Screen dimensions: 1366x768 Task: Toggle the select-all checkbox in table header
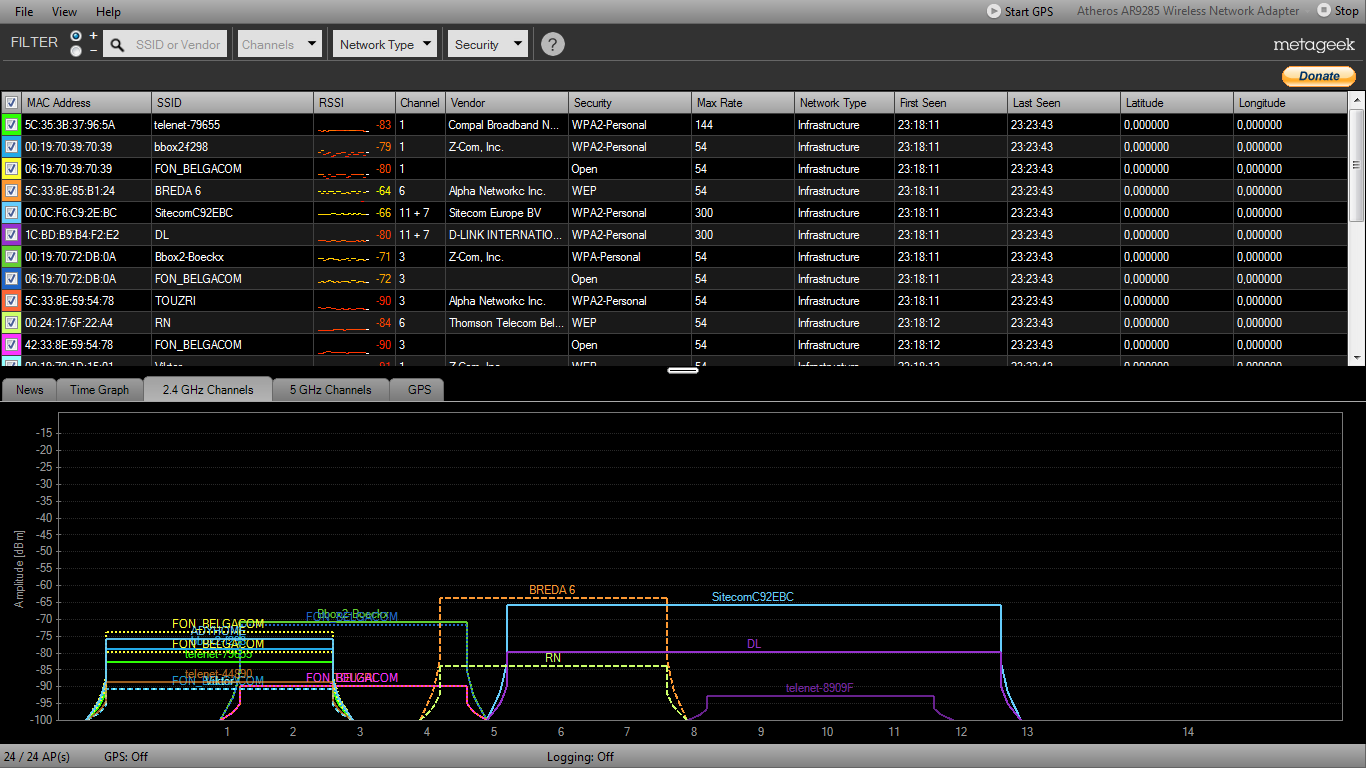pyautogui.click(x=11, y=103)
